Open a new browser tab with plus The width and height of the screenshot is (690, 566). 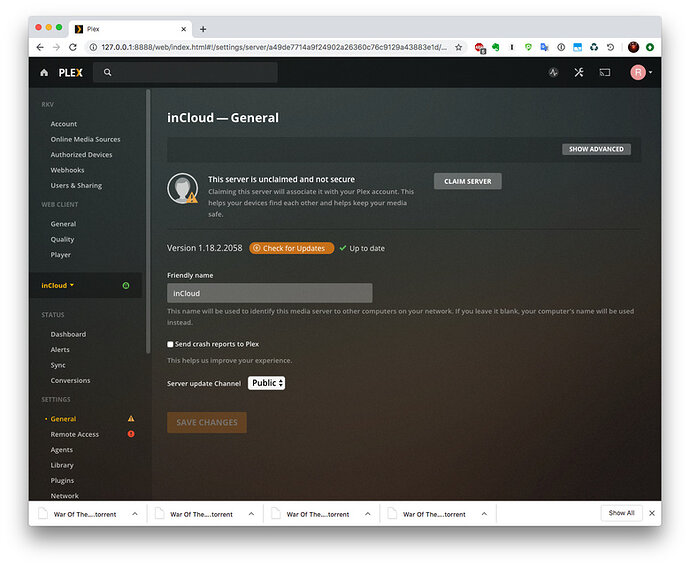[x=203, y=29]
